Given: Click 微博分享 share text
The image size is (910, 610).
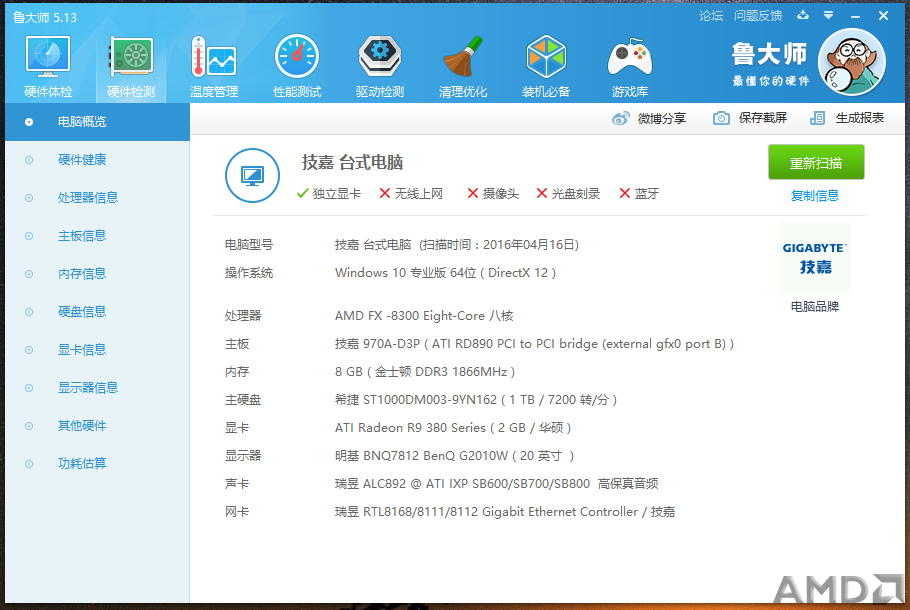Looking at the screenshot, I should [662, 118].
